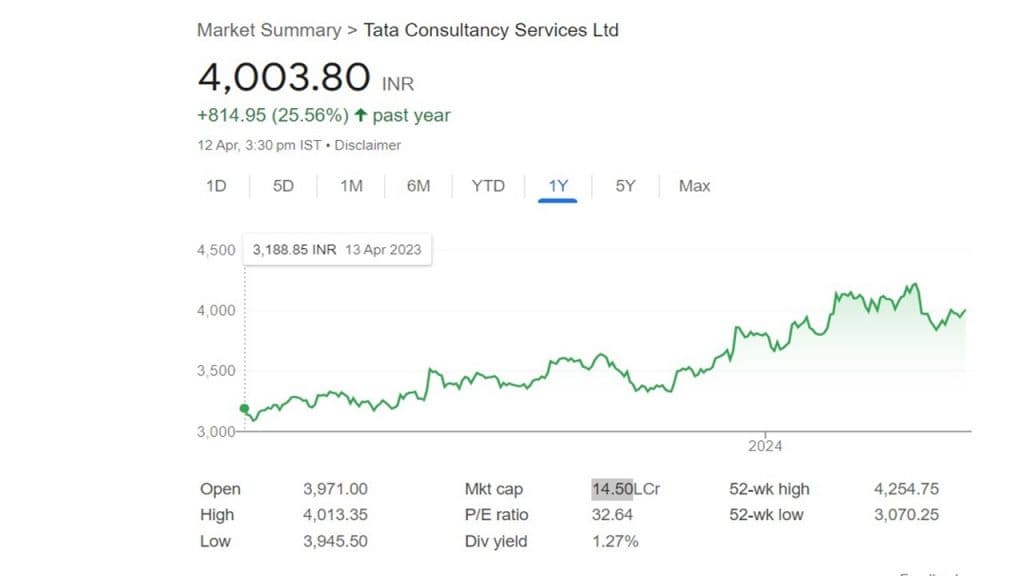Click the 3,188.85 INR chart tooltip
The height and width of the screenshot is (576, 1024).
(337, 250)
